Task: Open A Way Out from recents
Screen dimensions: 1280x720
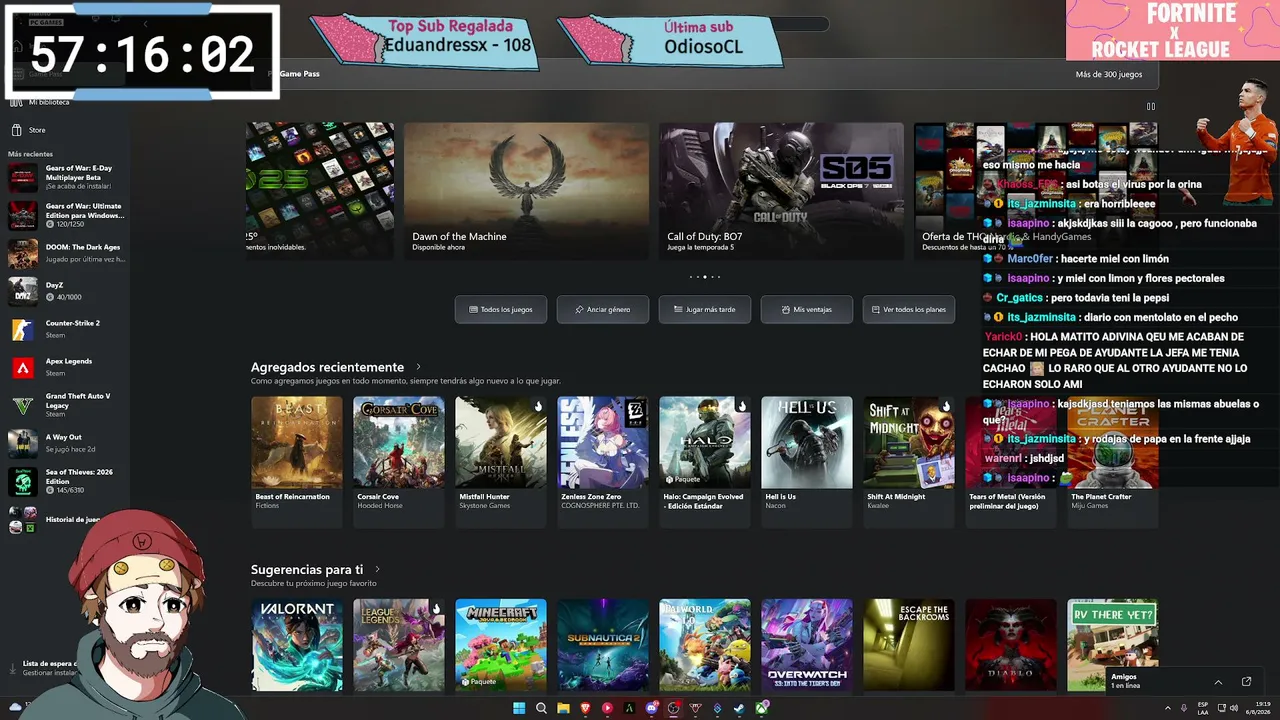Action: click(65, 443)
